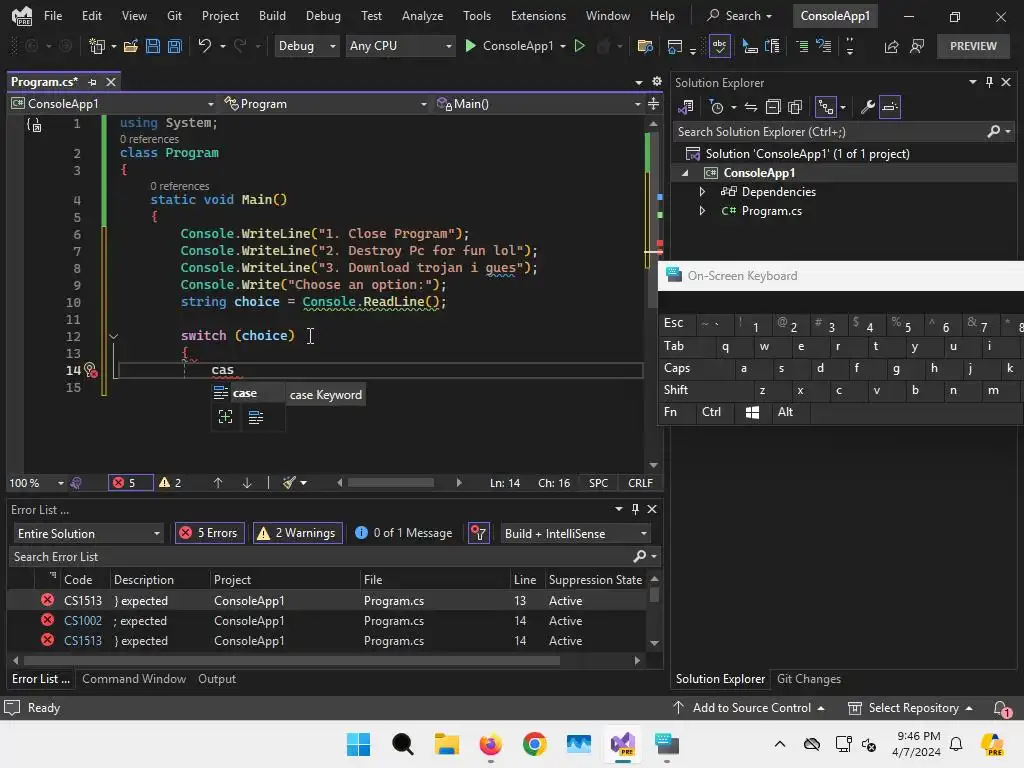The image size is (1024, 768).
Task: Go to next issue with down arrow
Action: [247, 483]
